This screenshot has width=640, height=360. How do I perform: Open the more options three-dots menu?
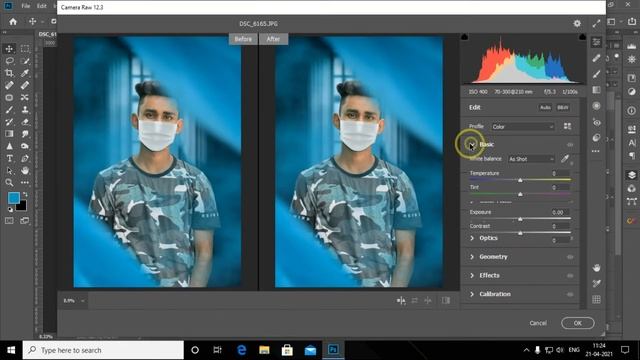[596, 151]
